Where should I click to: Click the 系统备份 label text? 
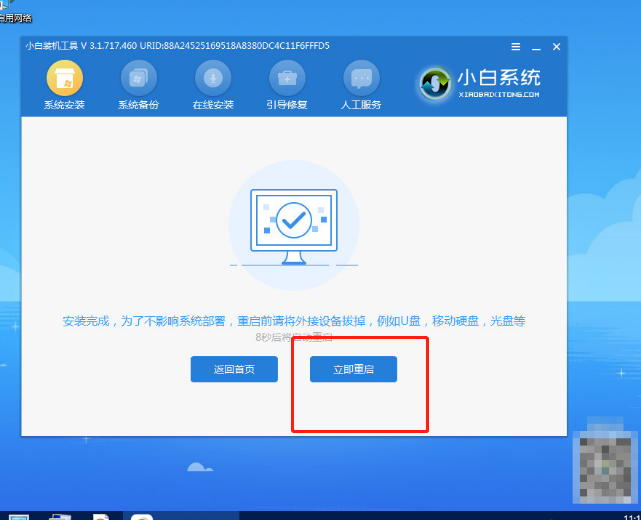coord(139,105)
